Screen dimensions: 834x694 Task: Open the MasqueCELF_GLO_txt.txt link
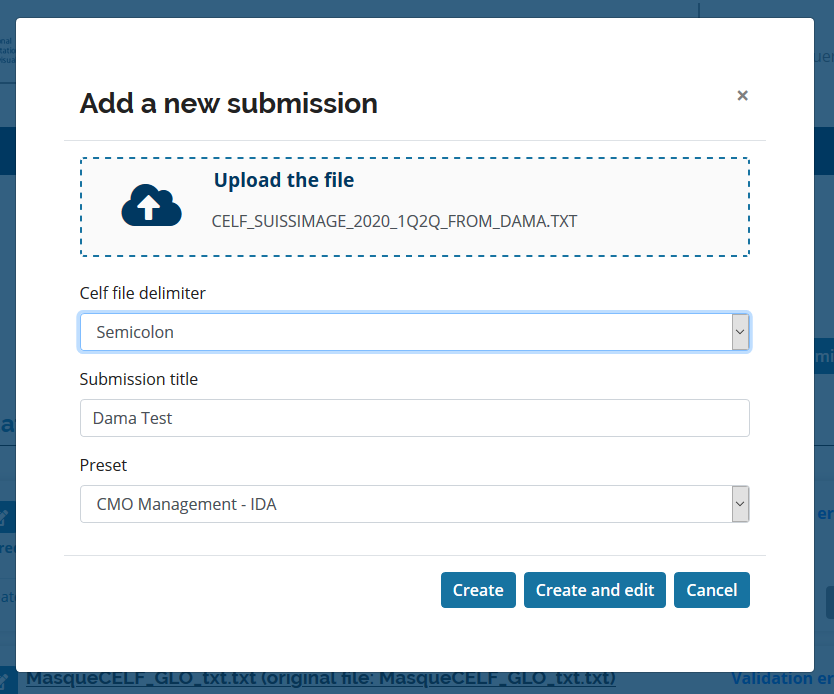[x=320, y=678]
